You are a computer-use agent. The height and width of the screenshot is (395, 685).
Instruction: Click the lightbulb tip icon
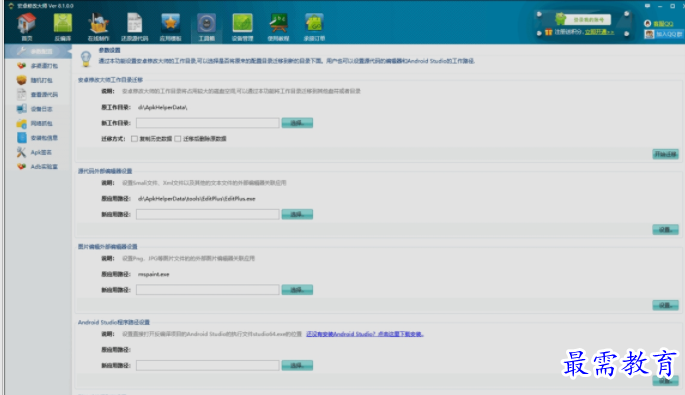pos(86,59)
